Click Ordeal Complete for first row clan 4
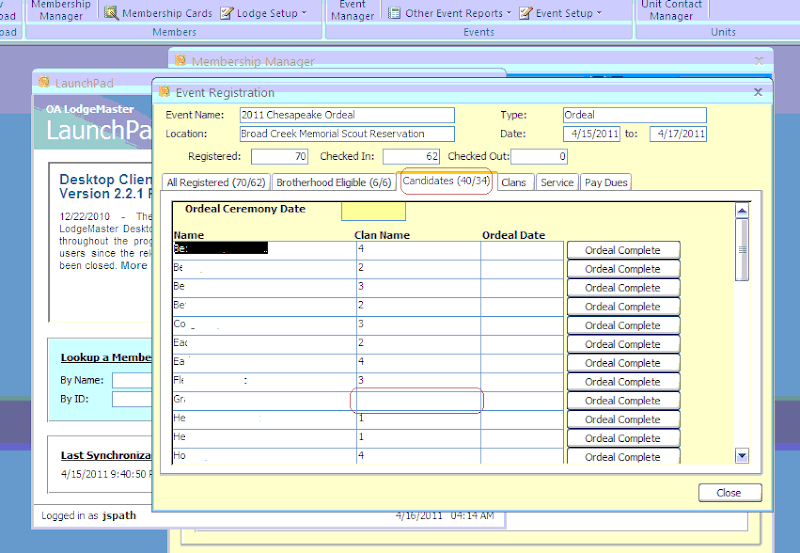Viewport: 800px width, 553px height. [623, 250]
